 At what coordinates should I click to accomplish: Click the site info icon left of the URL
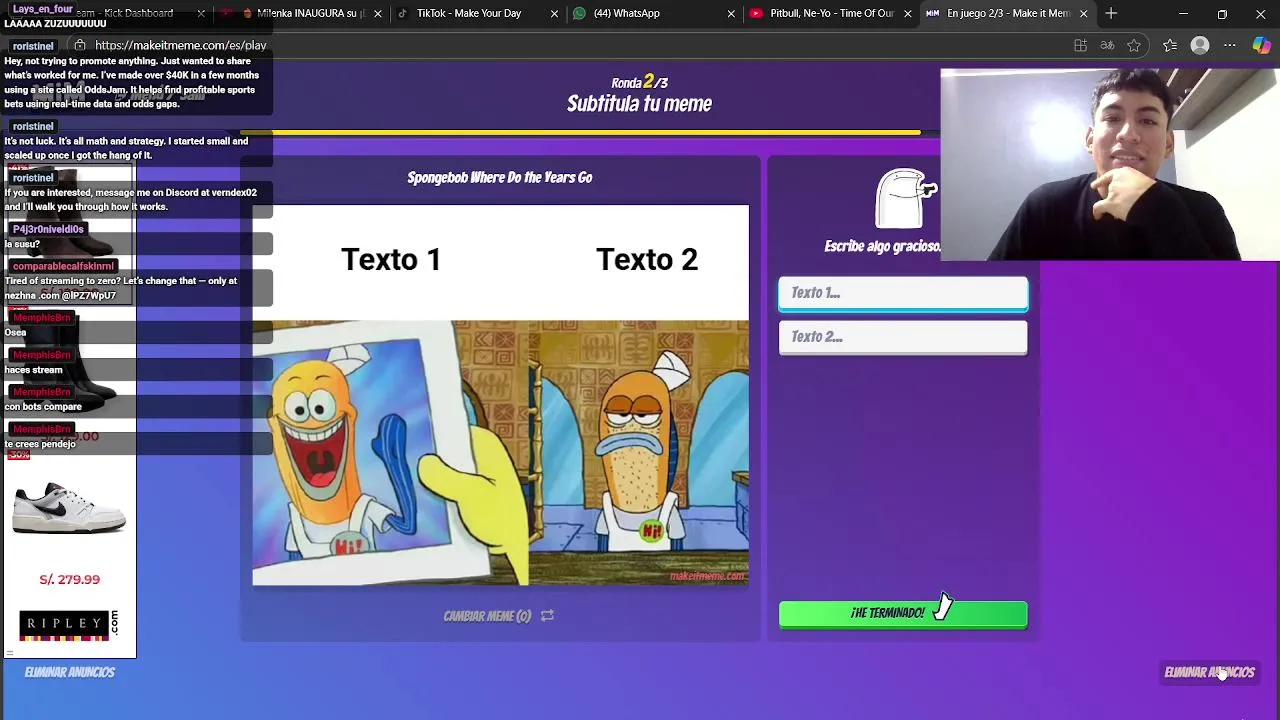[x=80, y=45]
